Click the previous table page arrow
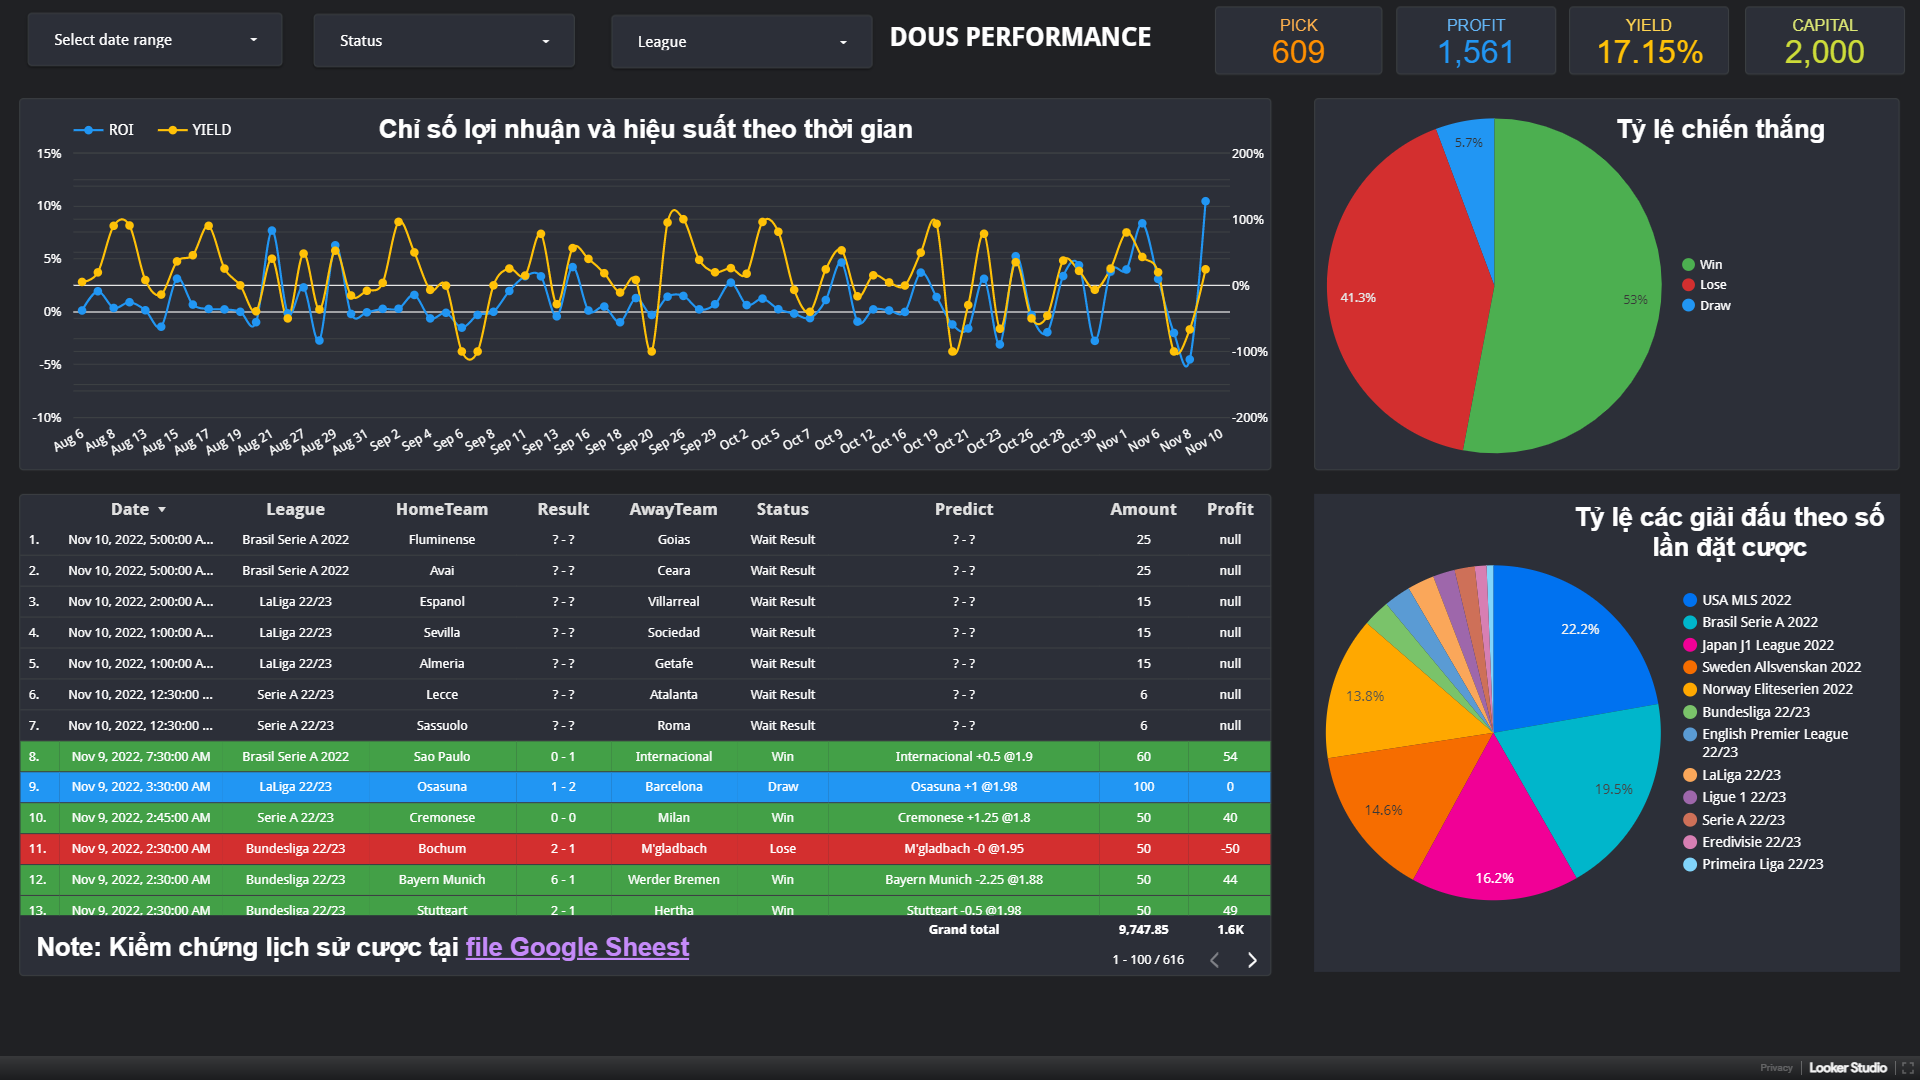This screenshot has width=1920, height=1080. [1215, 960]
